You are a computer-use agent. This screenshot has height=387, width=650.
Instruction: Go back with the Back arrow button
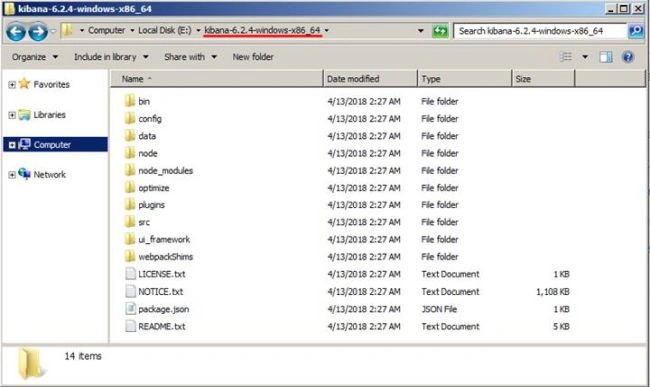pyautogui.click(x=16, y=32)
